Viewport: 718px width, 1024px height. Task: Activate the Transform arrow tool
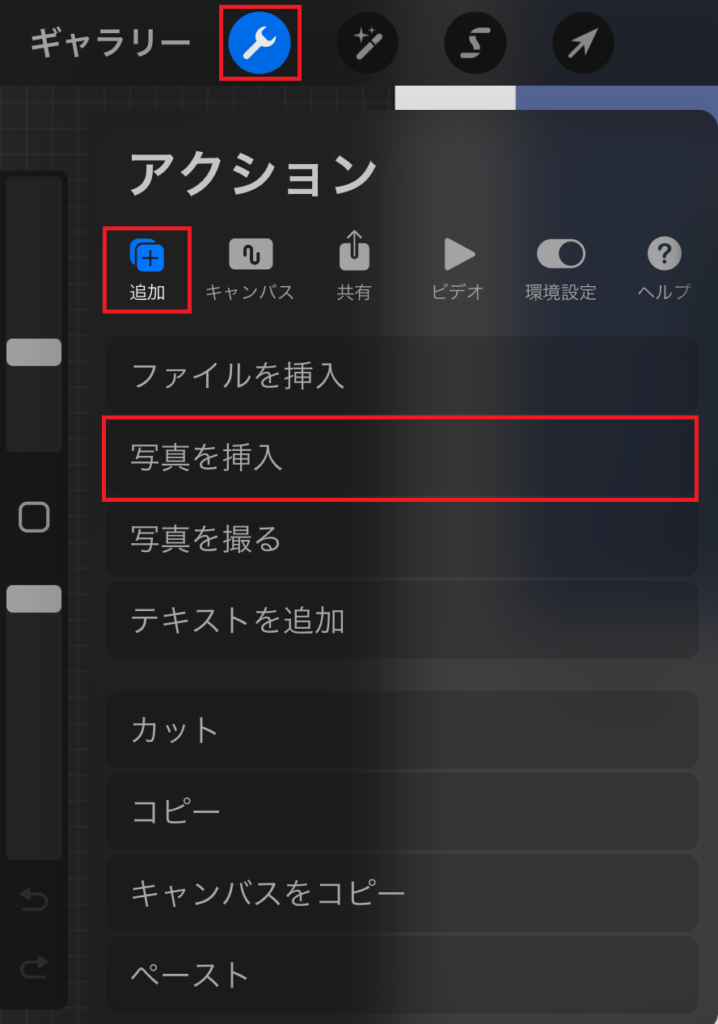(583, 43)
